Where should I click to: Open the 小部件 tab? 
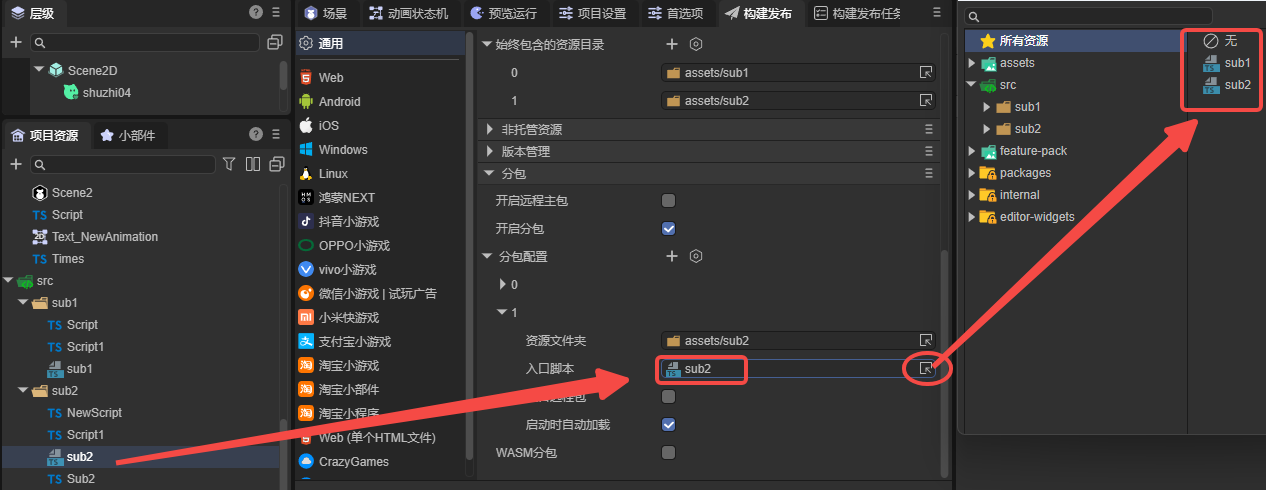tap(127, 136)
